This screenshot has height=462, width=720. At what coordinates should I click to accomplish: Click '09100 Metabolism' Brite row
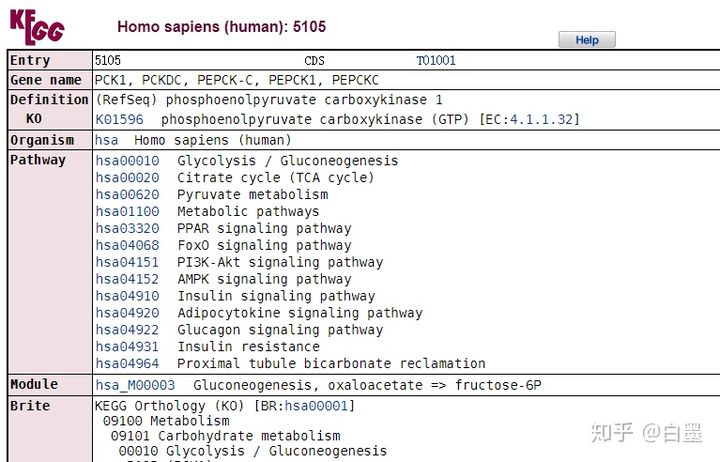click(166, 421)
